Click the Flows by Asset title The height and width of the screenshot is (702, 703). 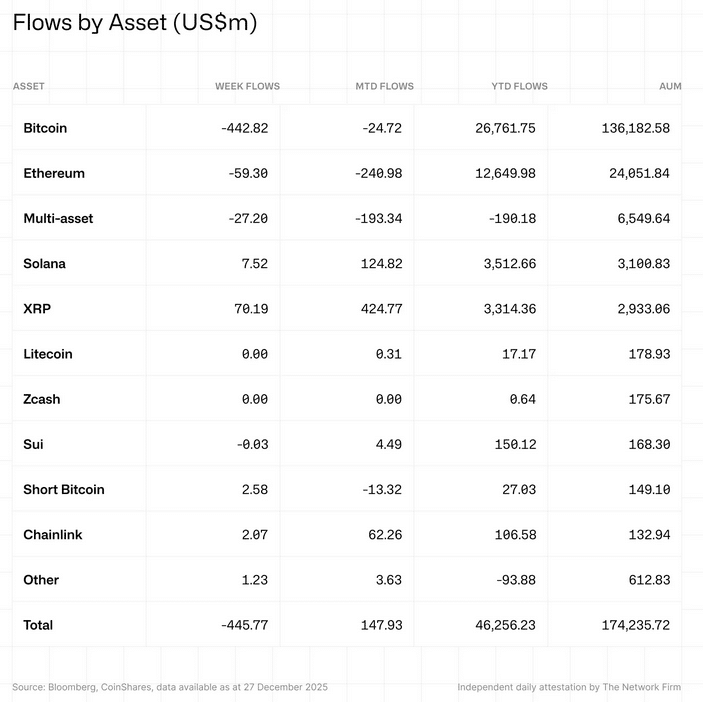pyautogui.click(x=135, y=23)
